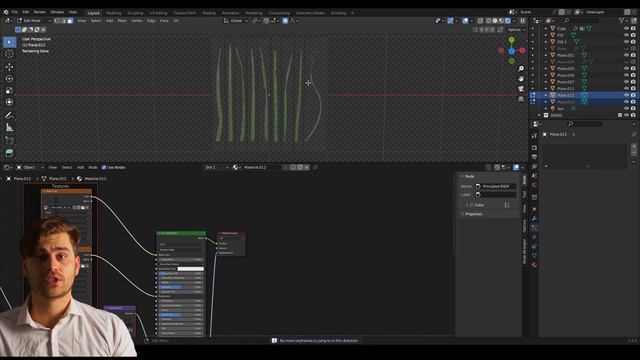This screenshot has height=360, width=640.
Task: Select the Move tool in viewport toolbar
Action: pos(9,67)
